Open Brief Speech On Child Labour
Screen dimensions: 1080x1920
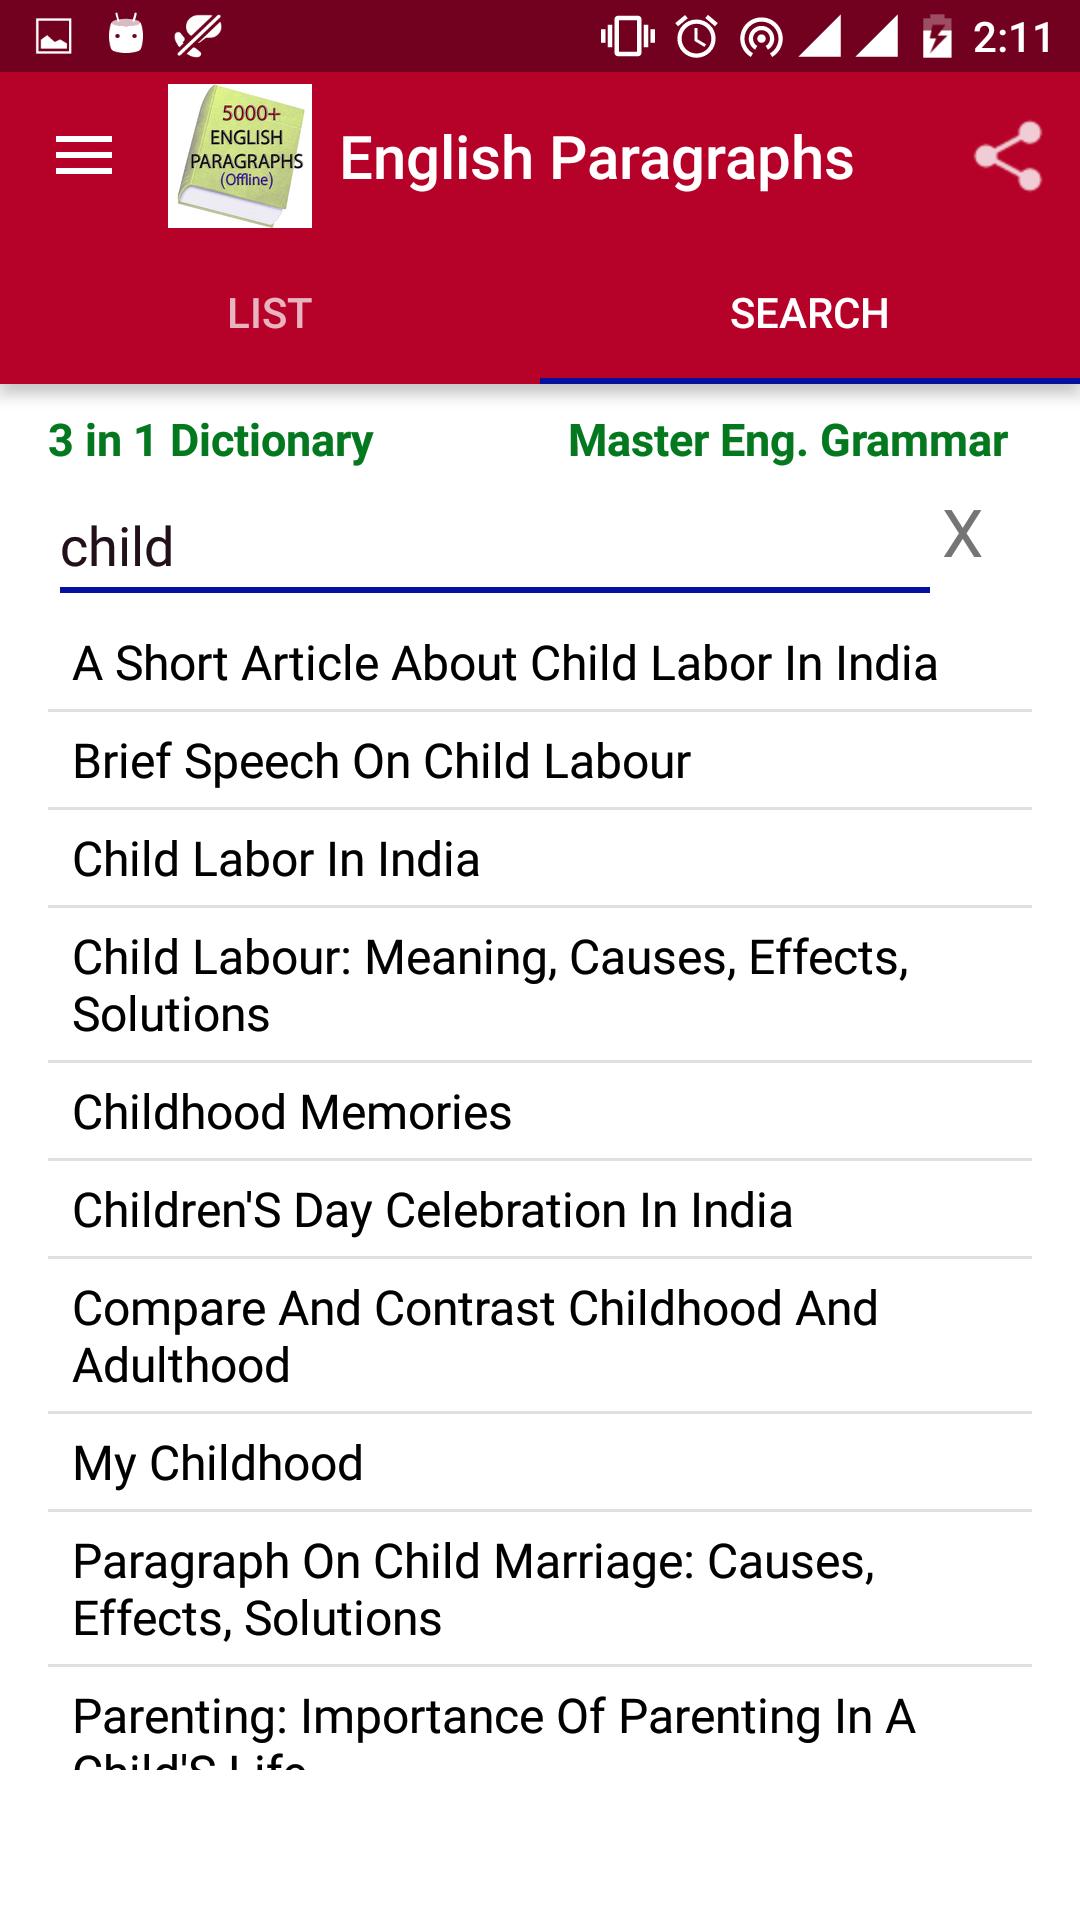click(x=540, y=761)
